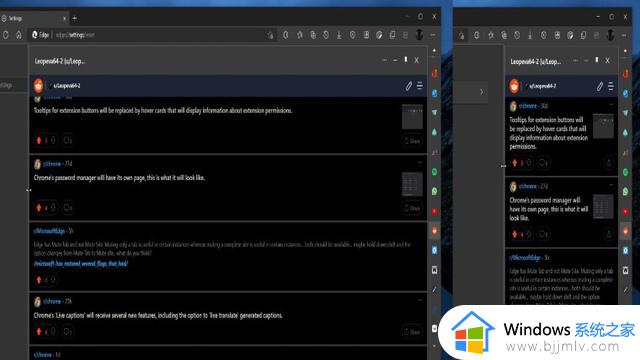The width and height of the screenshot is (640, 360).
Task: Click the refresh icon beside the home button
Action: pos(6,35)
